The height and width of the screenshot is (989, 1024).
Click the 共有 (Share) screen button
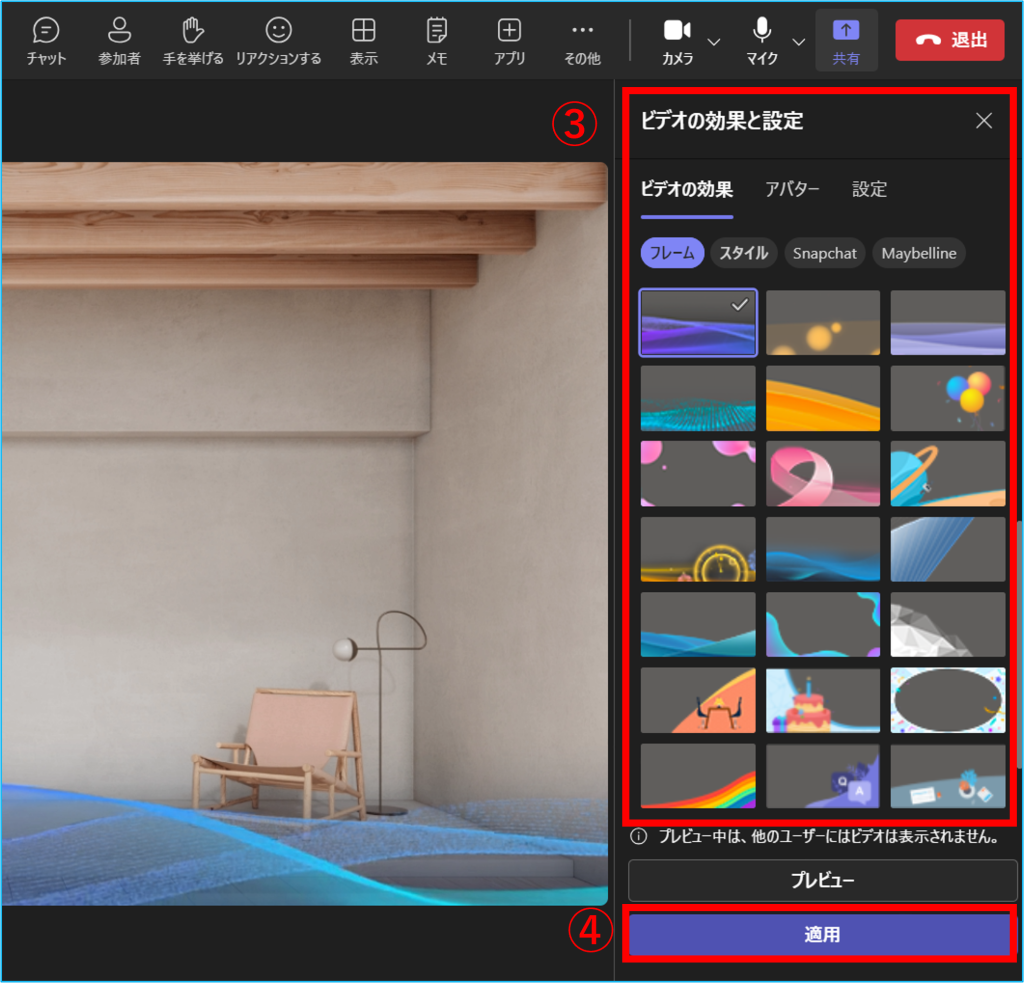pyautogui.click(x=846, y=40)
